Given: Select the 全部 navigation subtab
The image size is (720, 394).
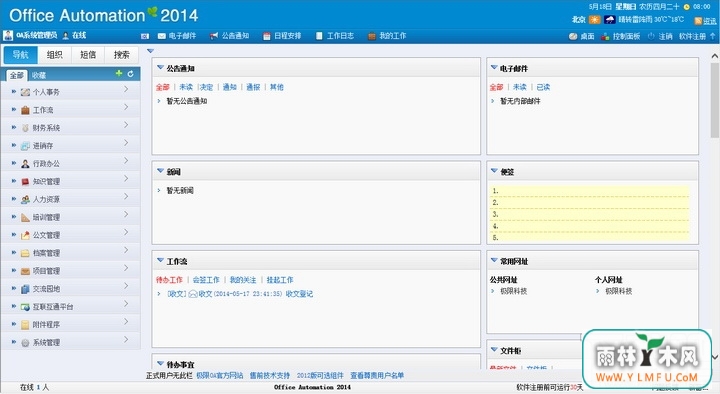Looking at the screenshot, I should [x=17, y=75].
